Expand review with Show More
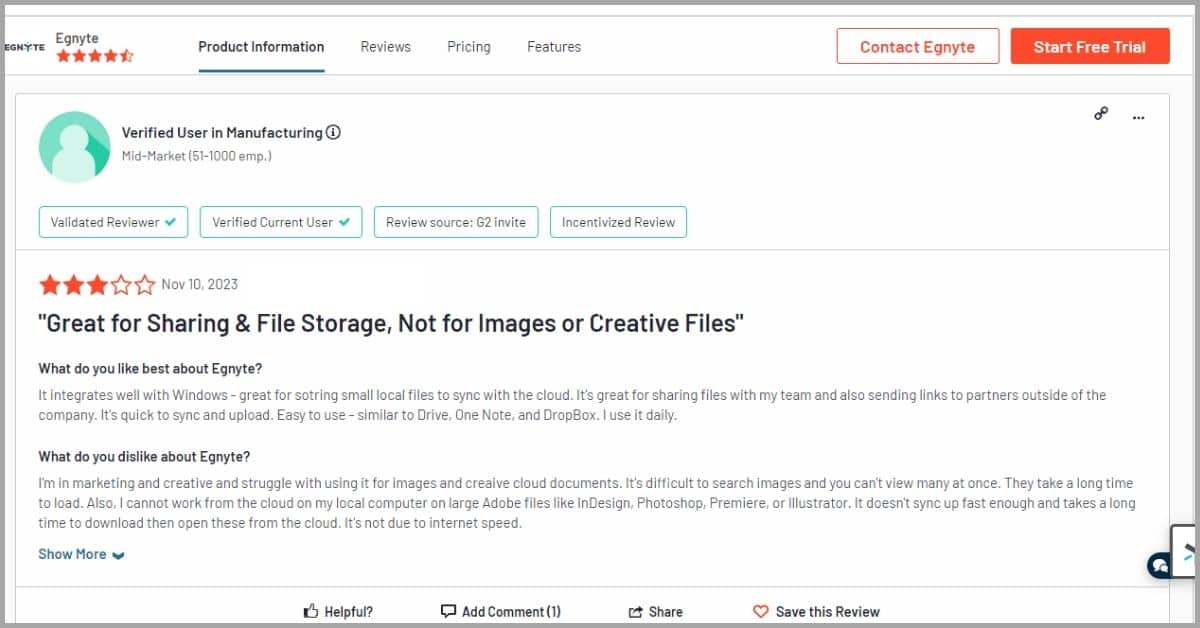 pos(82,554)
